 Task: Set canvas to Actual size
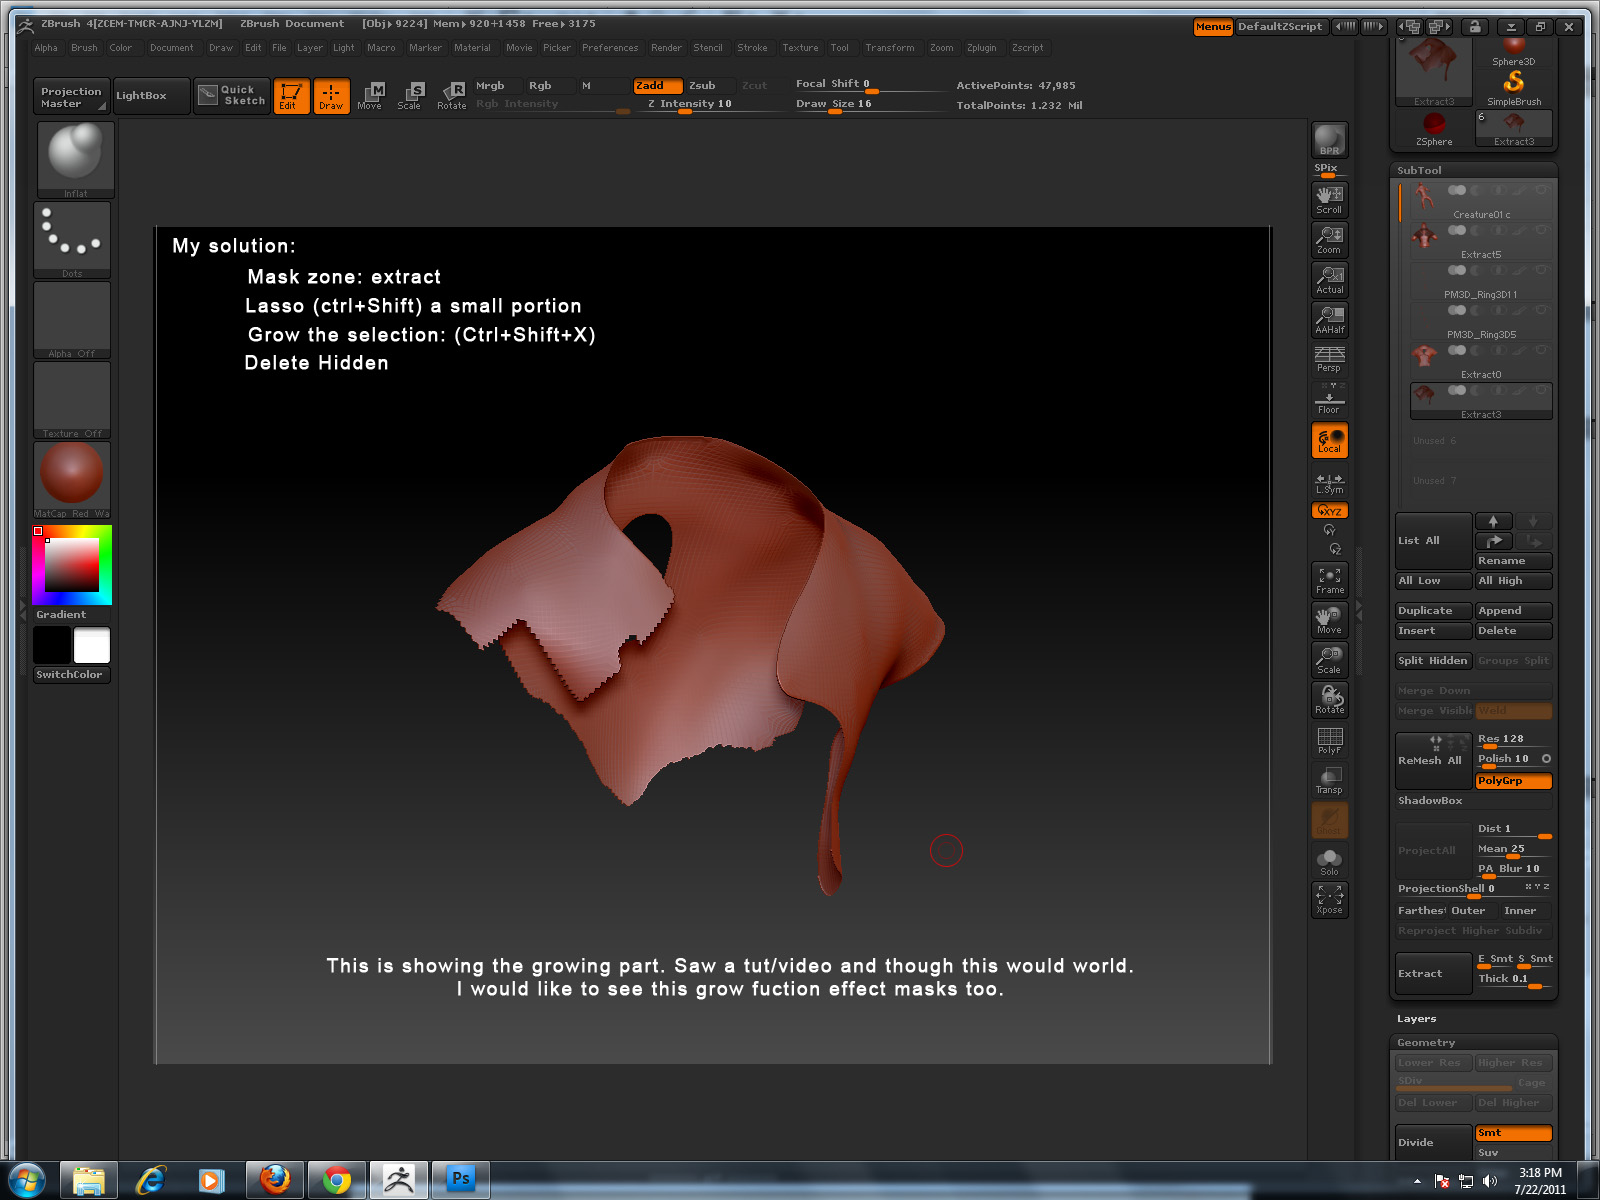[1329, 280]
